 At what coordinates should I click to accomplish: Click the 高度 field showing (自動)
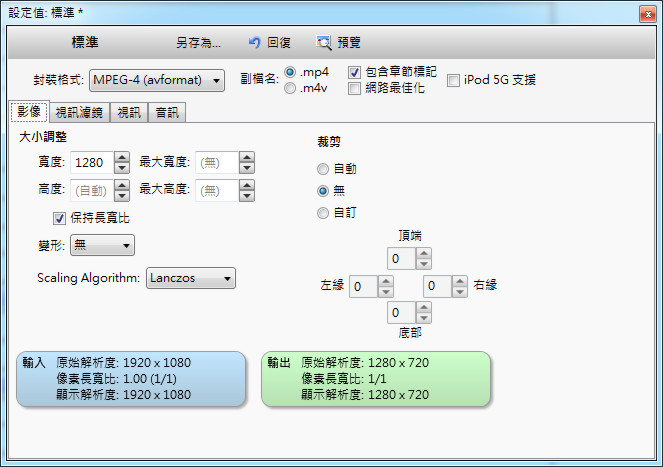(x=92, y=191)
